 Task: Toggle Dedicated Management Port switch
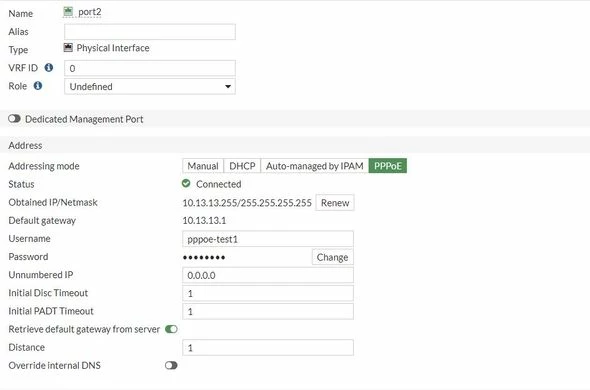click(x=14, y=119)
